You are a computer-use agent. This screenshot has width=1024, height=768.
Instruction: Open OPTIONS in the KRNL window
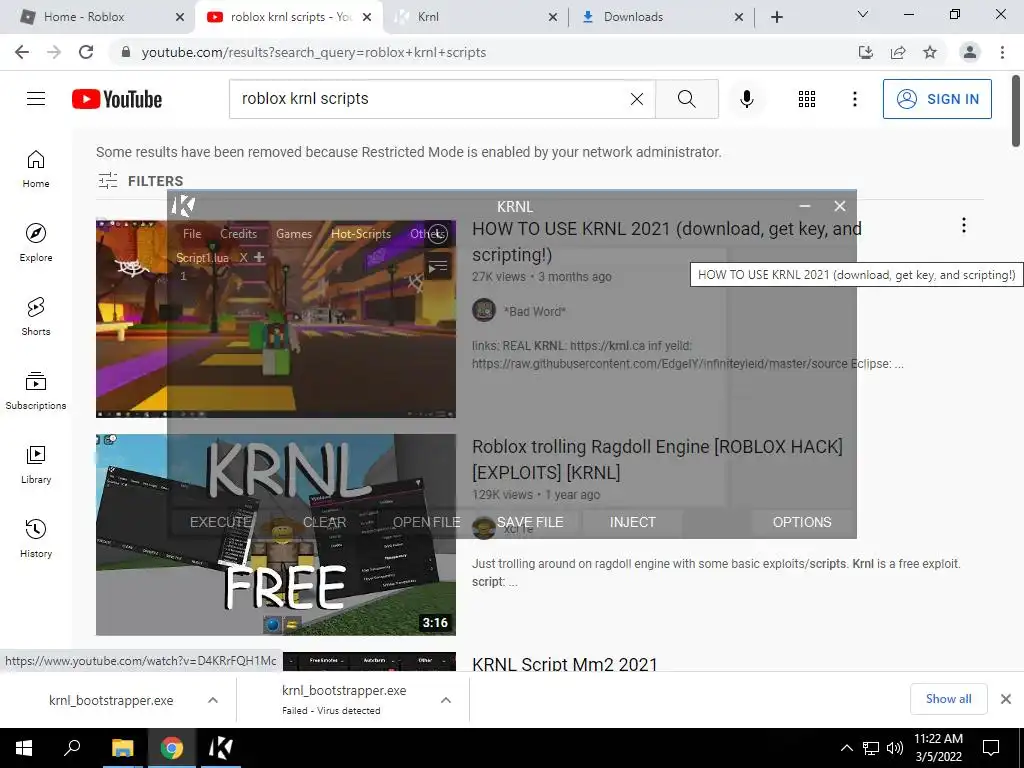pos(802,522)
